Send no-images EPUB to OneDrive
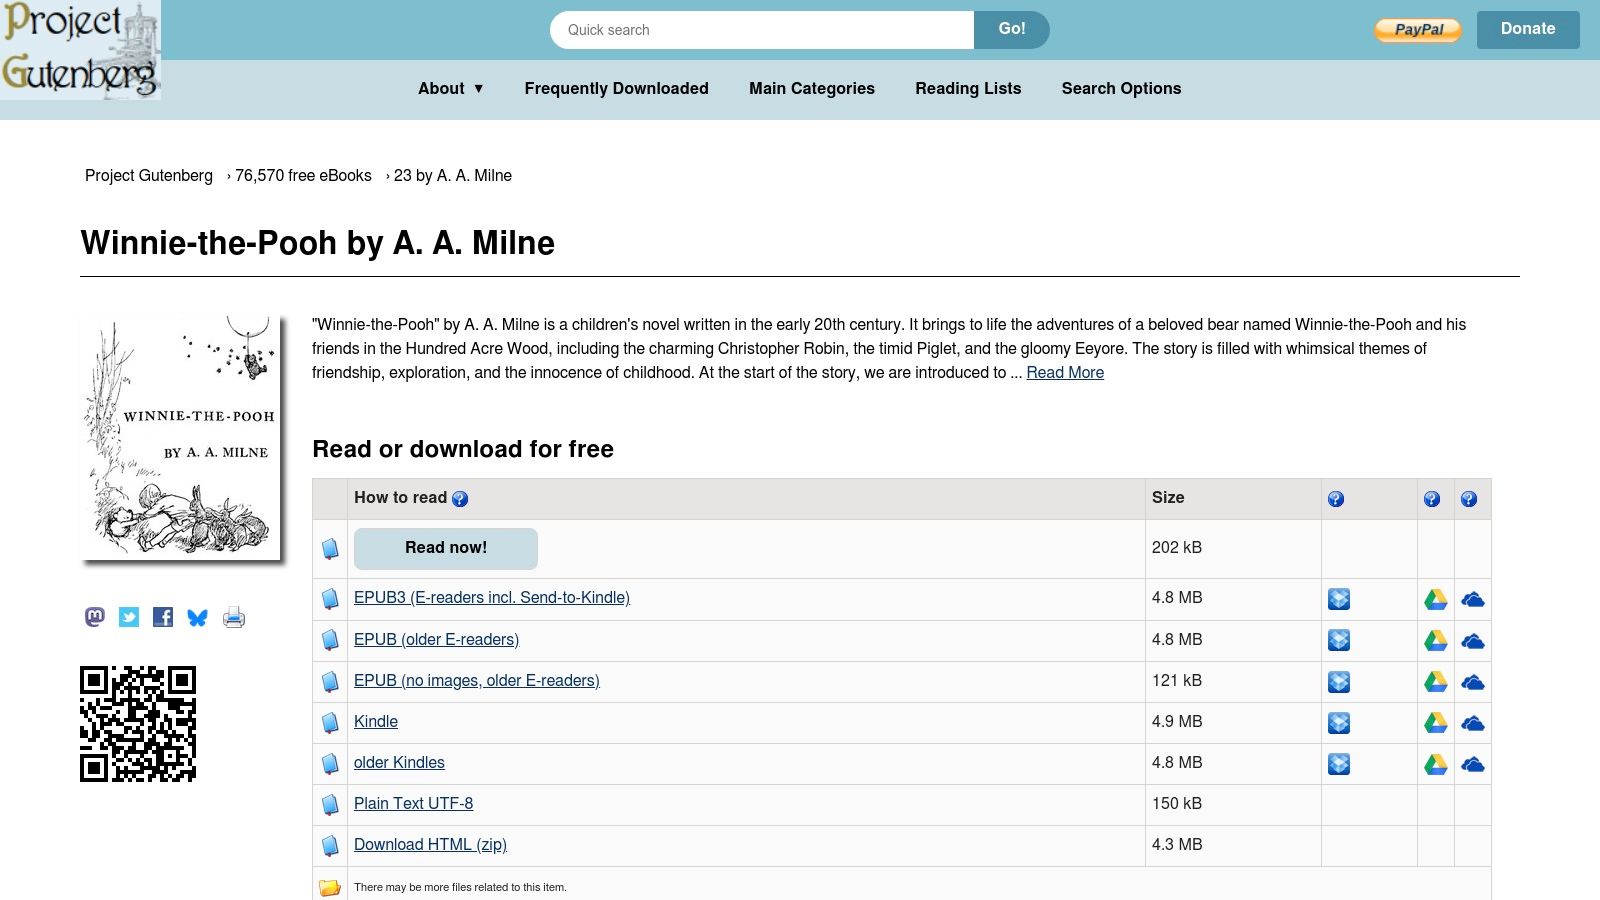This screenshot has width=1600, height=900. (1473, 682)
